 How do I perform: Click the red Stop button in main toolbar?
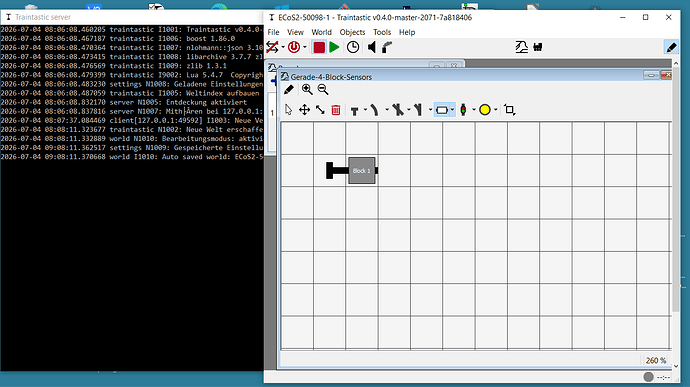(x=319, y=47)
